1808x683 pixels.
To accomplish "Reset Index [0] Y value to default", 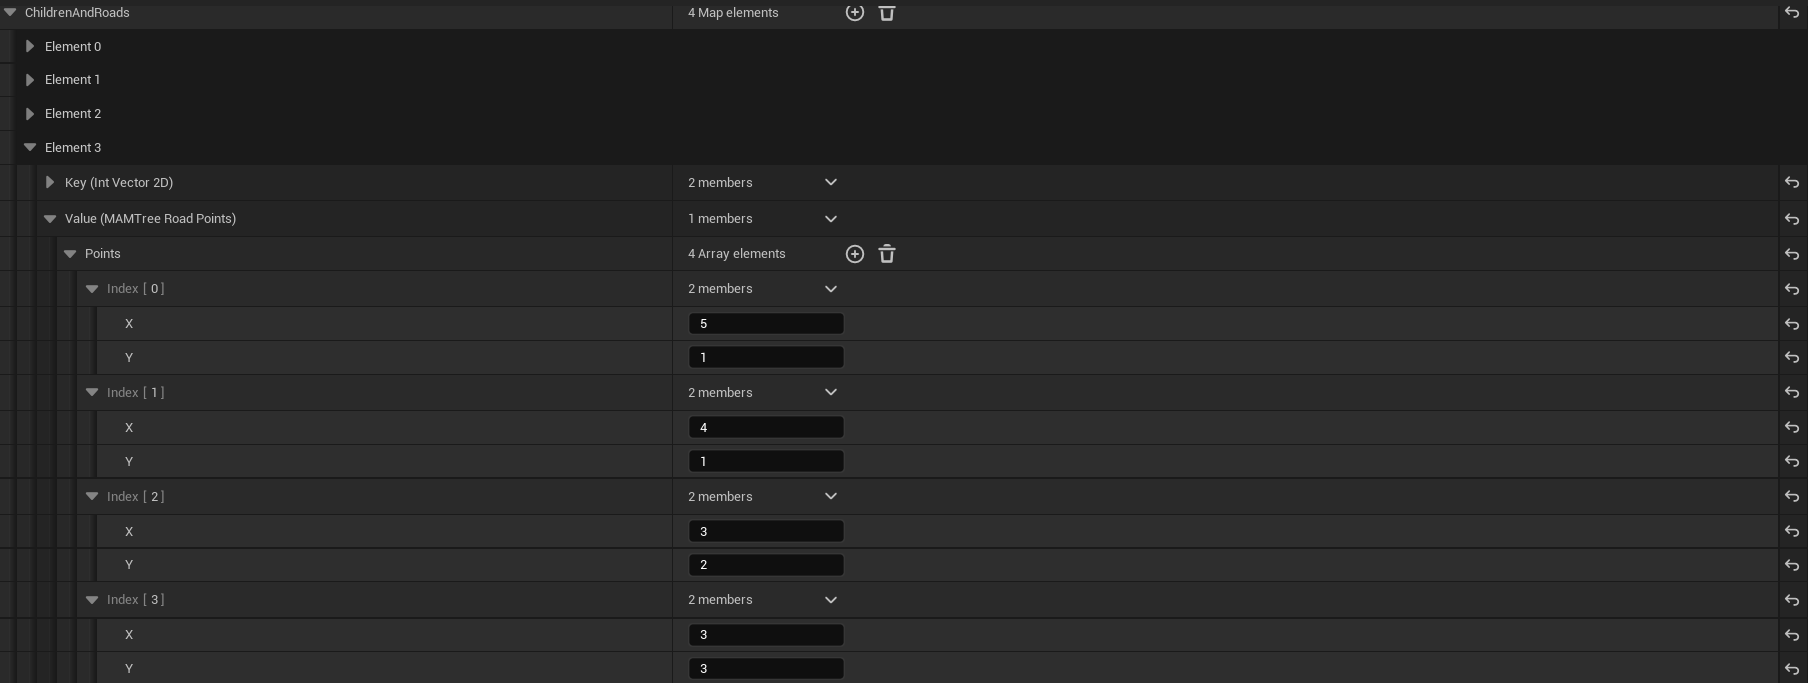I will pos(1792,357).
